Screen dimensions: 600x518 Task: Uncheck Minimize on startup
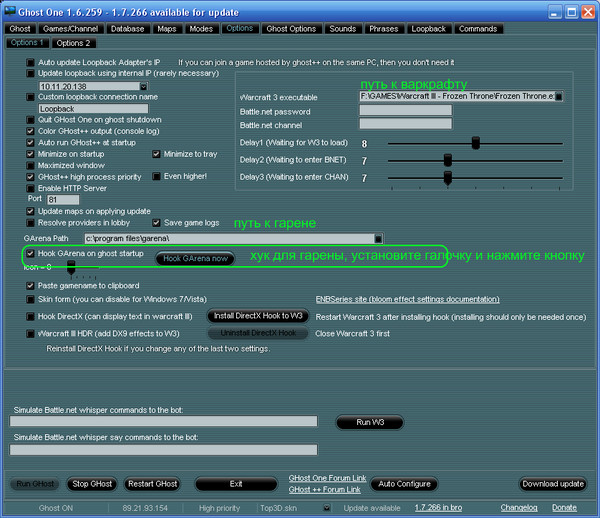click(30, 154)
